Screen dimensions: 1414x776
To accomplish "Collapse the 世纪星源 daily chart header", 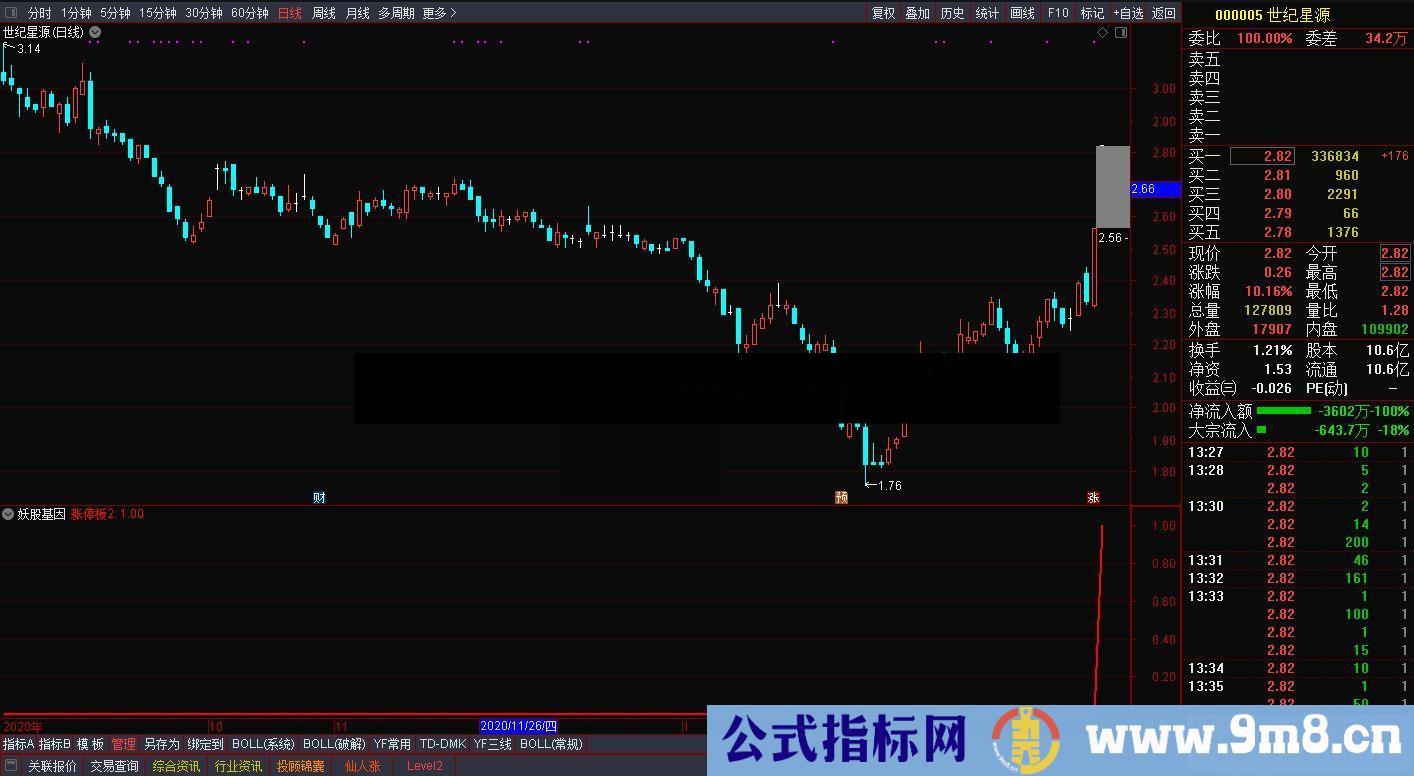I will pyautogui.click(x=94, y=31).
